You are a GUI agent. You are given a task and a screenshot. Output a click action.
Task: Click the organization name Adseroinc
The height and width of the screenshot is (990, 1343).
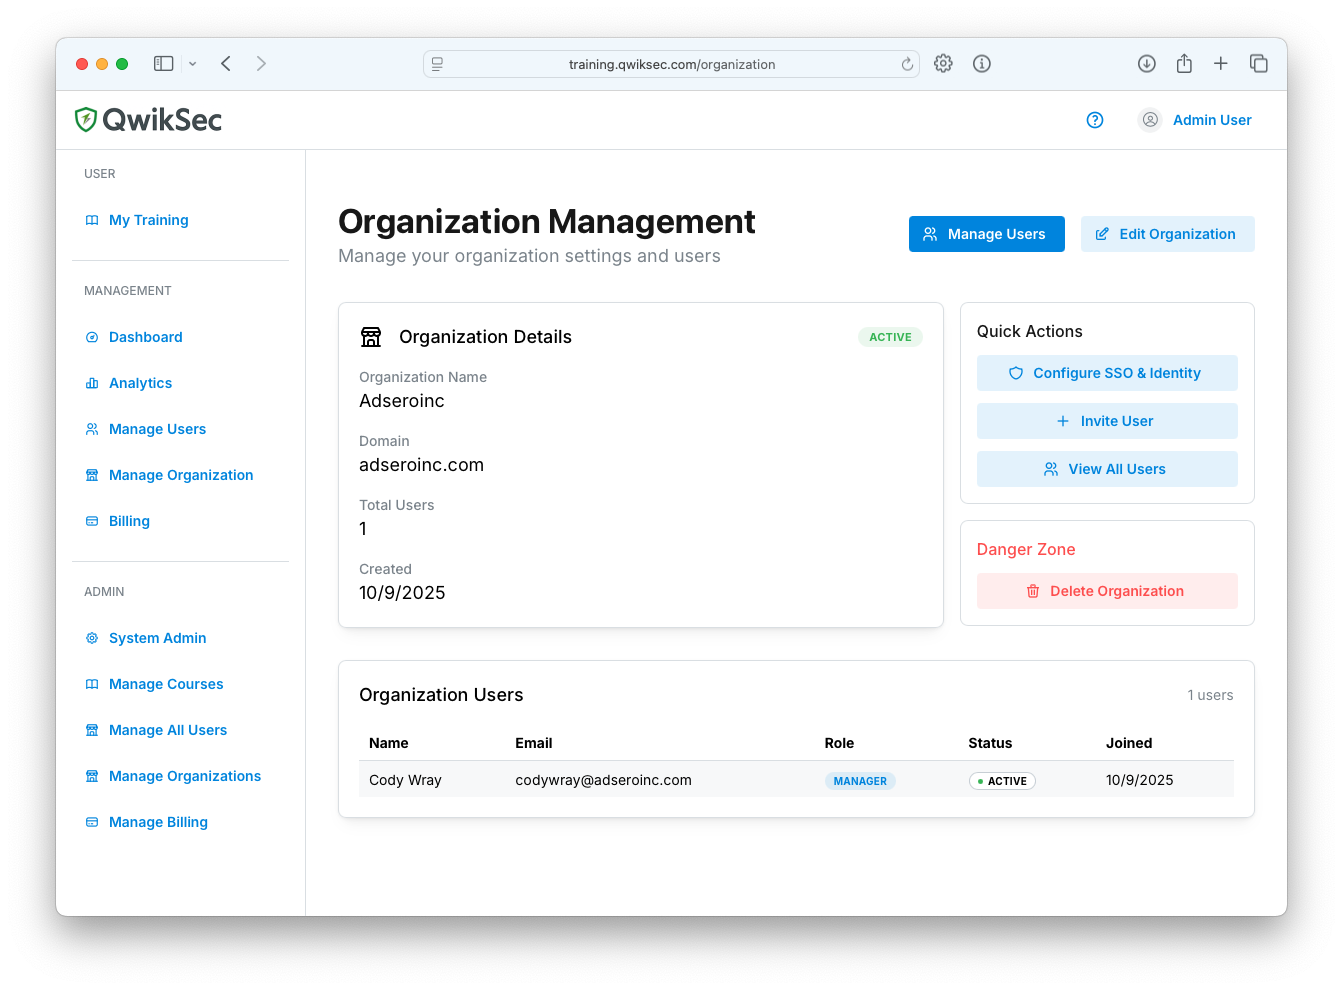(x=402, y=401)
